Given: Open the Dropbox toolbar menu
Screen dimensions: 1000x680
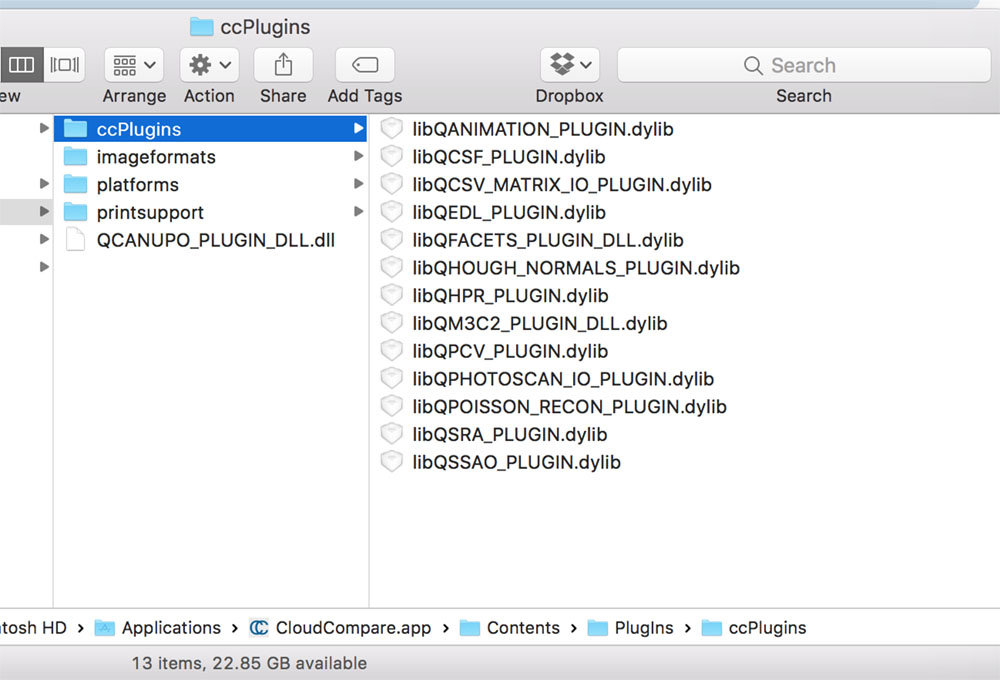Looking at the screenshot, I should (569, 66).
